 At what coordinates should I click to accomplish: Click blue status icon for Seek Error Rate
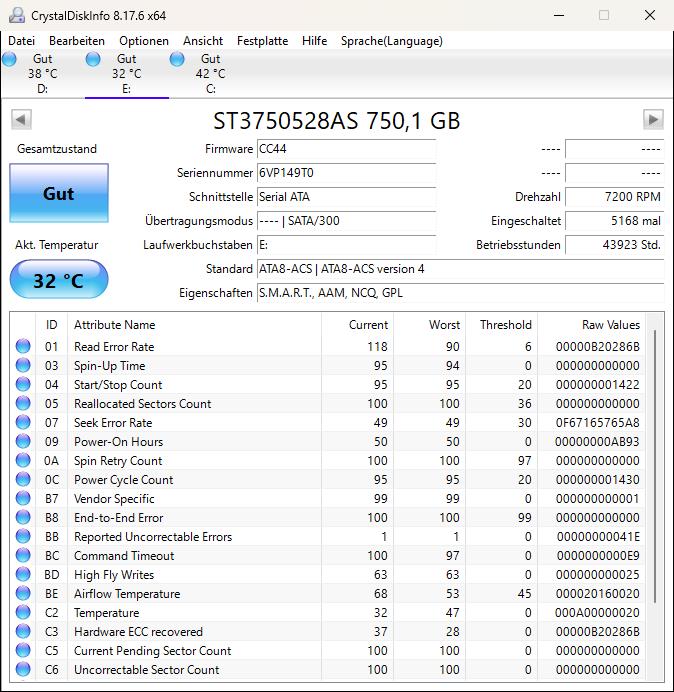point(23,422)
